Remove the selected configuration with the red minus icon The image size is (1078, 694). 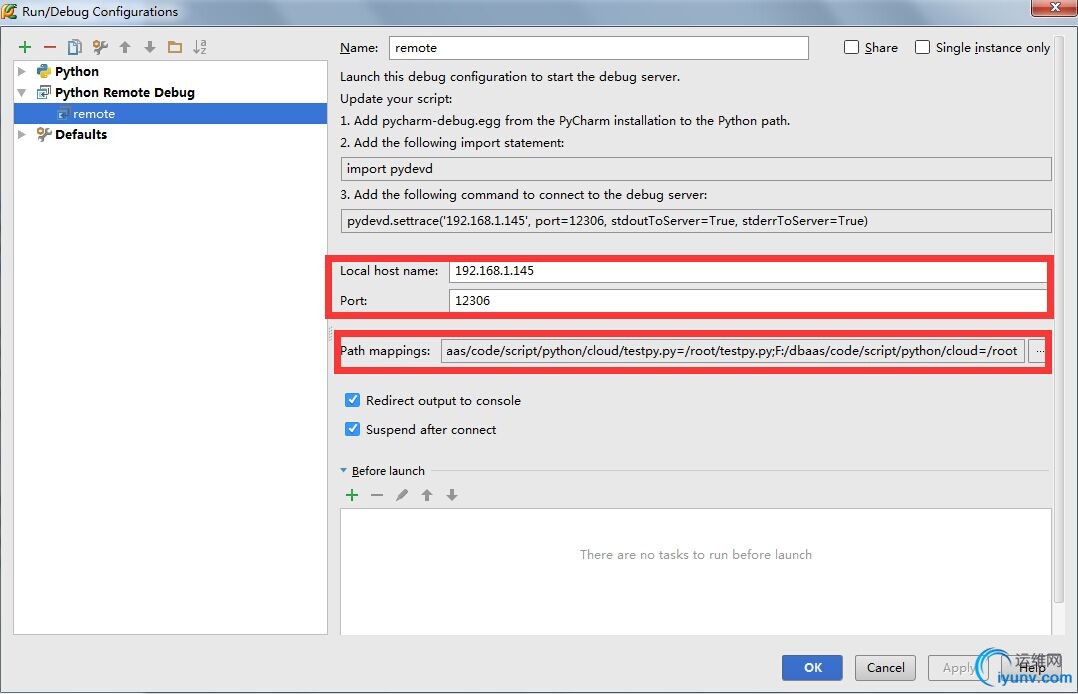(x=50, y=47)
